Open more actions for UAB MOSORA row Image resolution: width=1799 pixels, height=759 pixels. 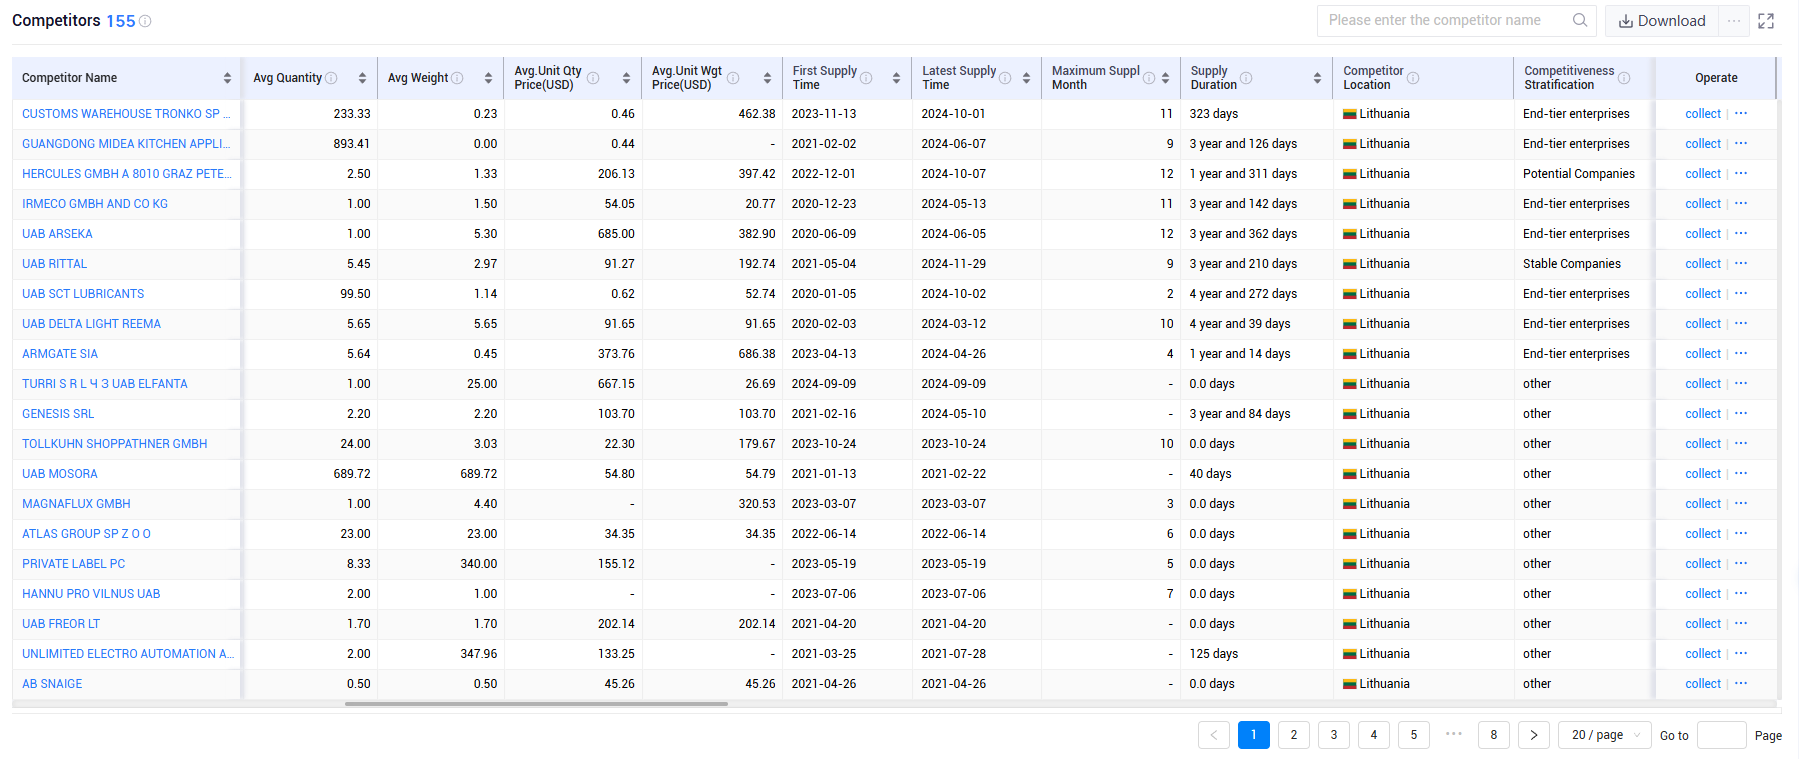[x=1741, y=473]
